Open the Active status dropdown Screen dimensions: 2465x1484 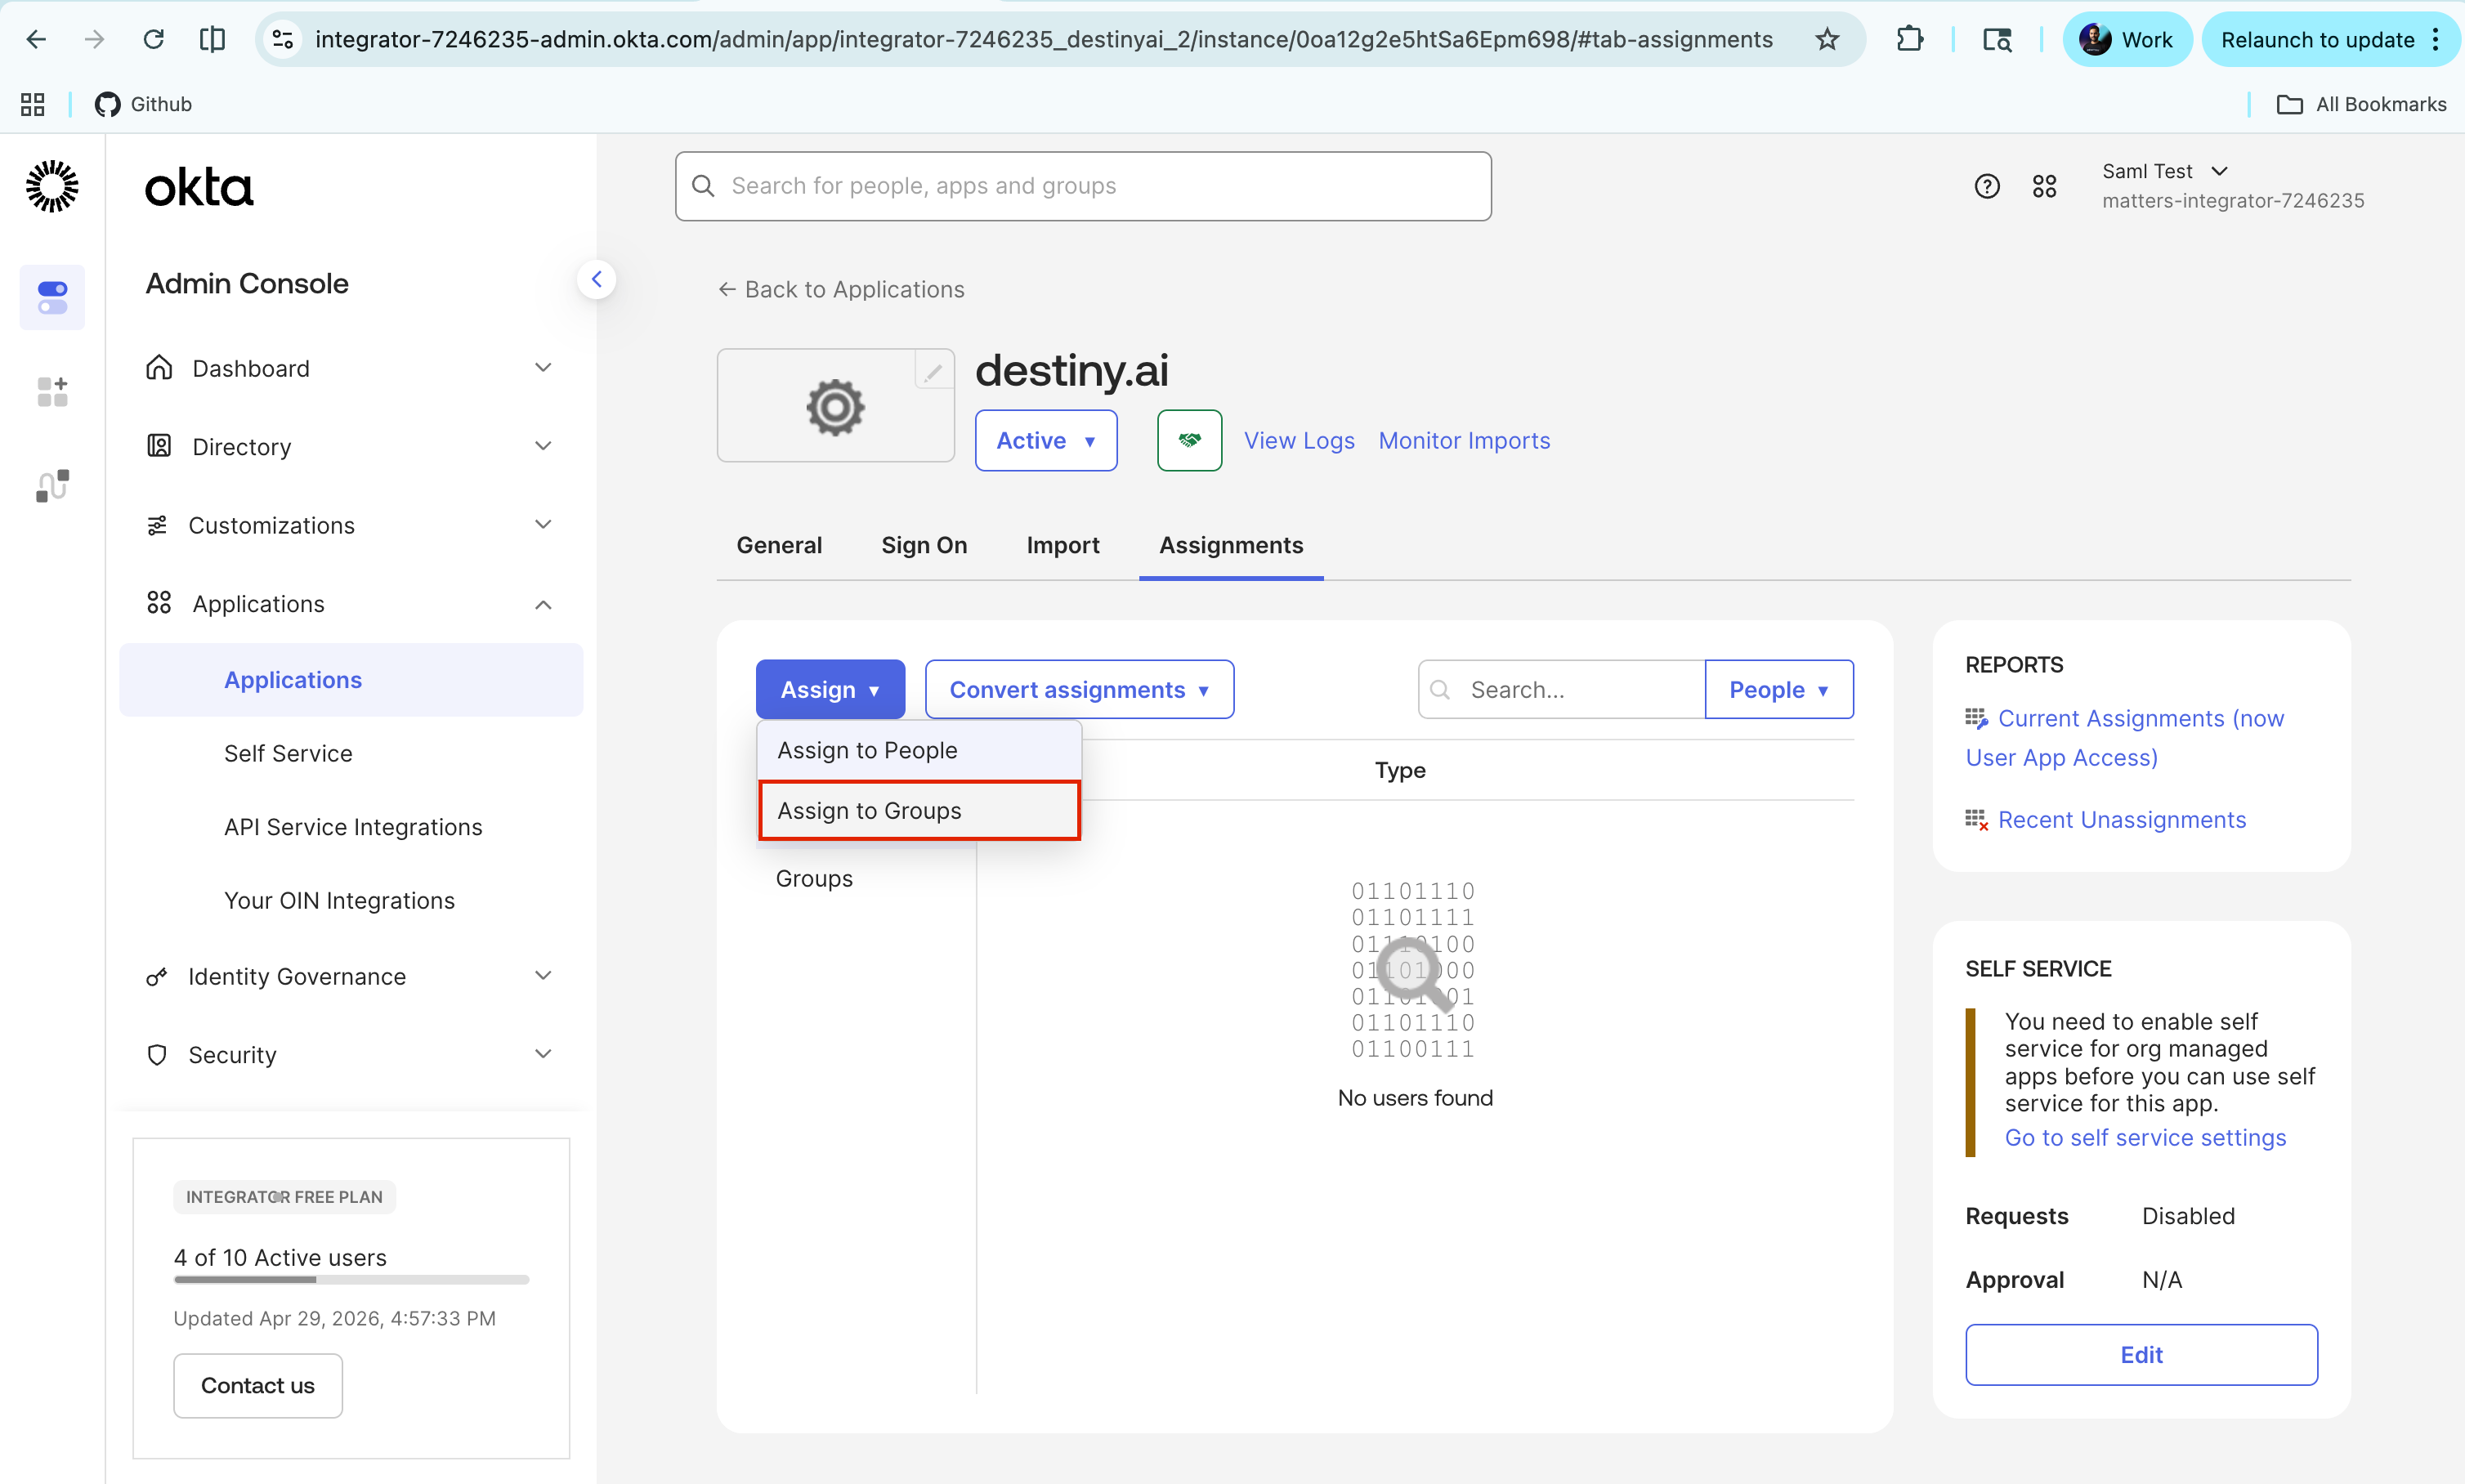click(1046, 440)
